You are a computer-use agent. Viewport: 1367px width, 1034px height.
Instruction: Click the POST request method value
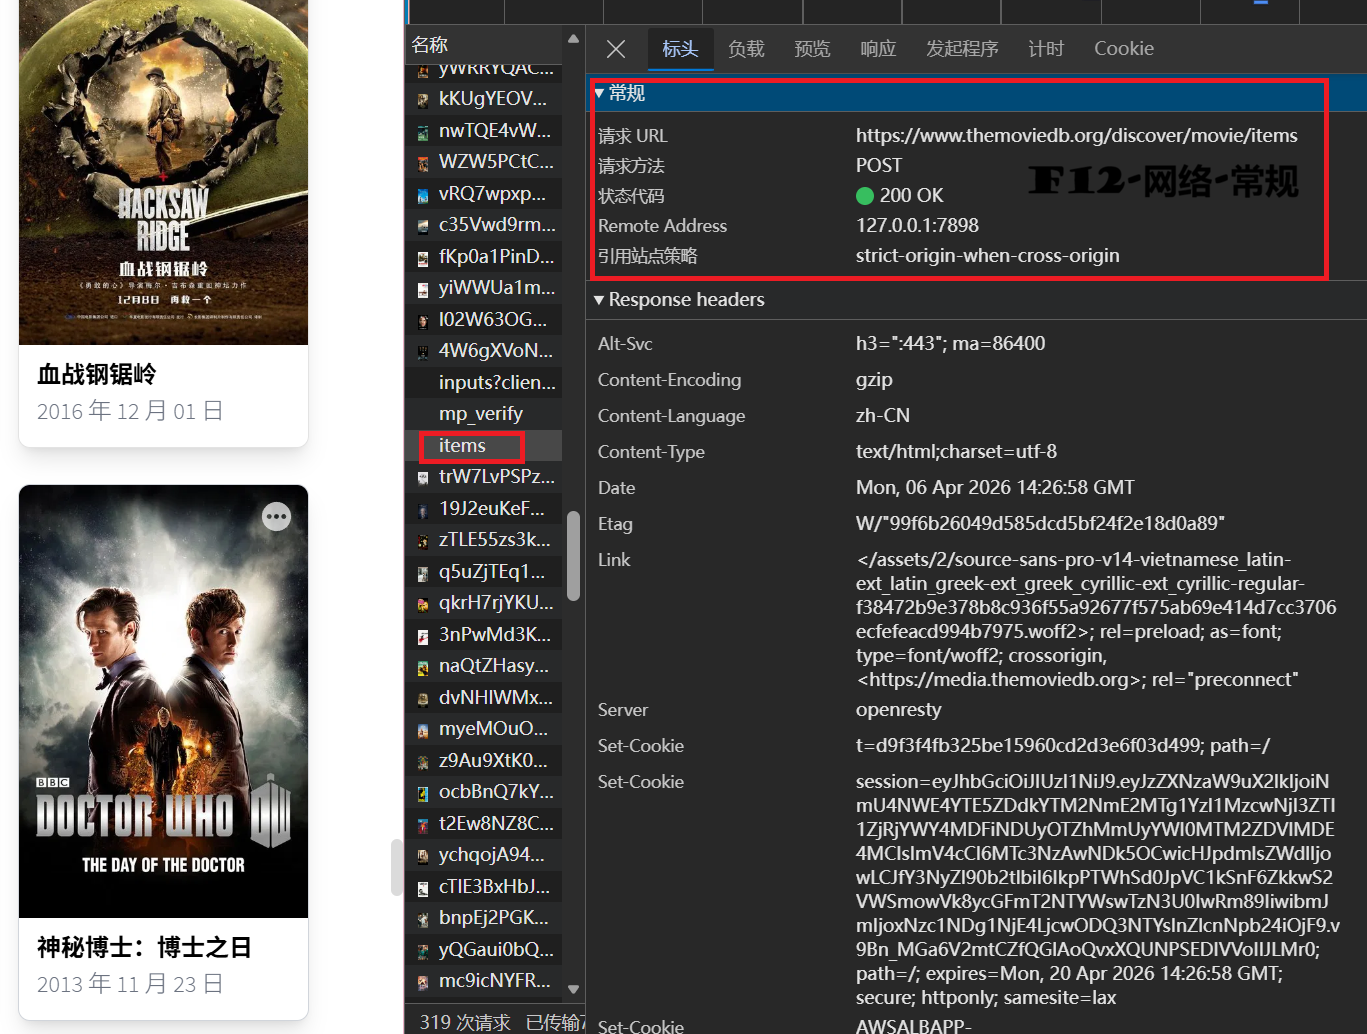click(x=878, y=165)
